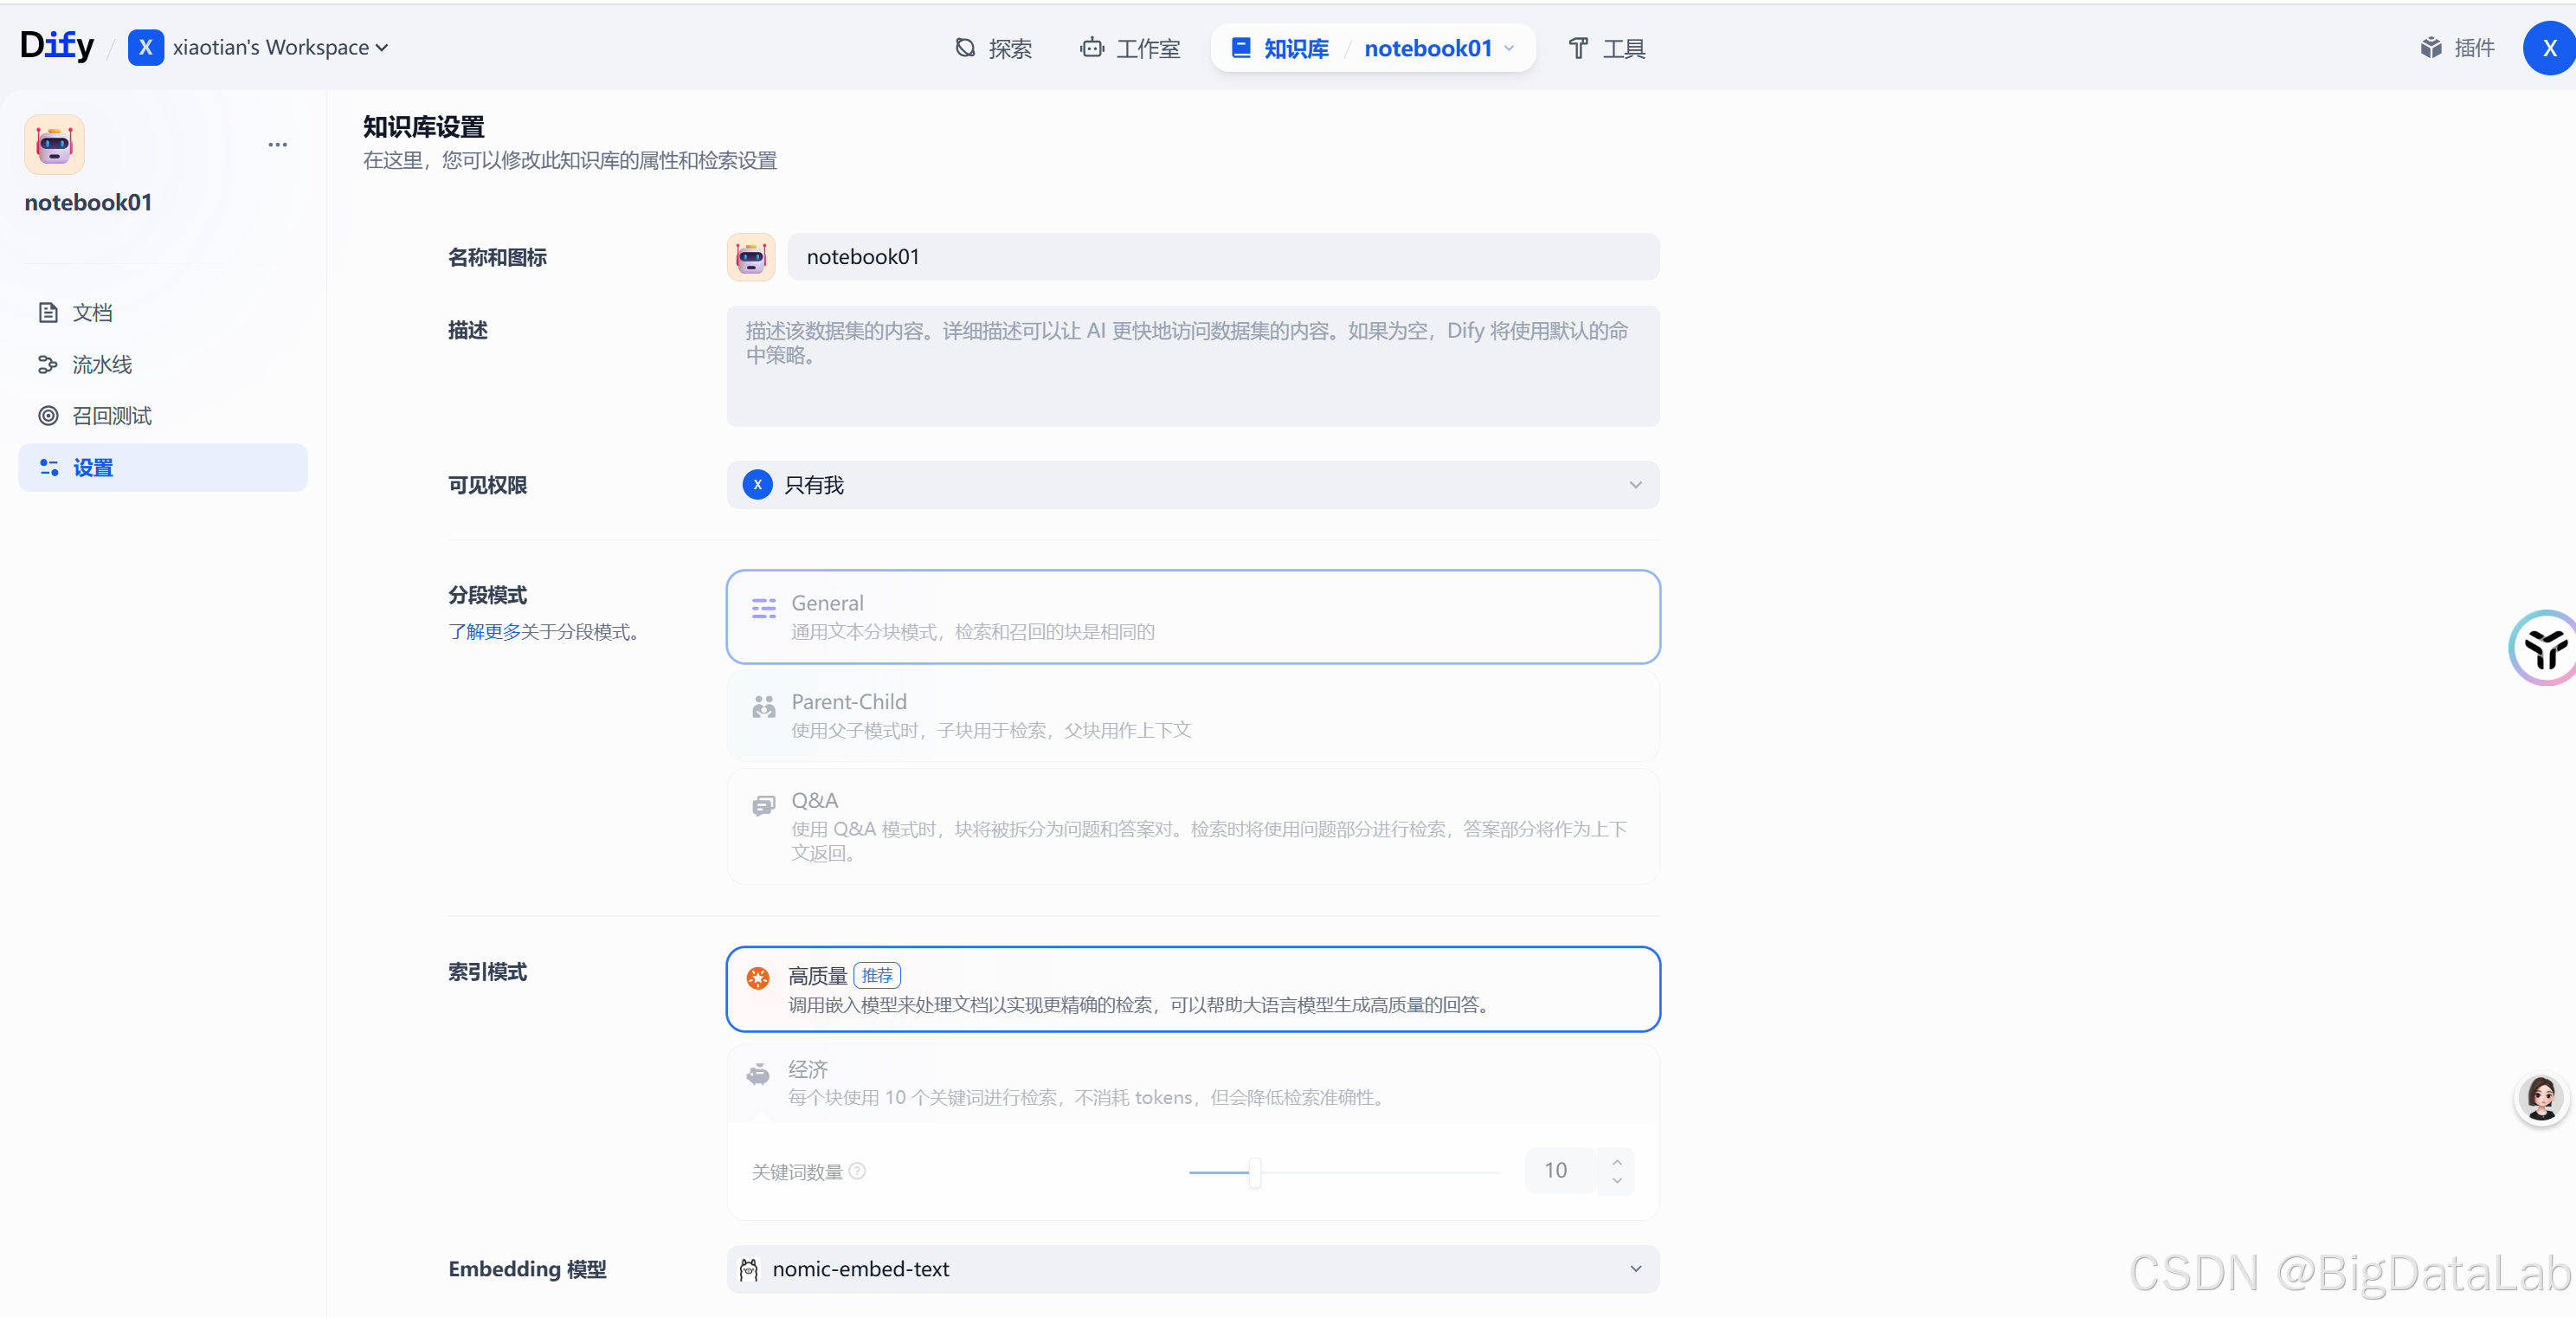Click the 经济 piggy bank icon
Screen dimensions: 2576x1317
pyautogui.click(x=758, y=1074)
